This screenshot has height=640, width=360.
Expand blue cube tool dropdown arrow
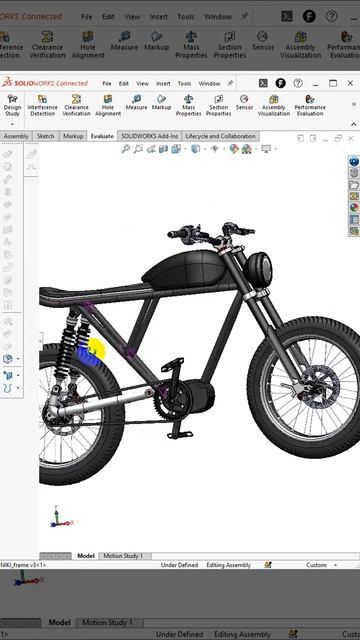(x=18, y=359)
